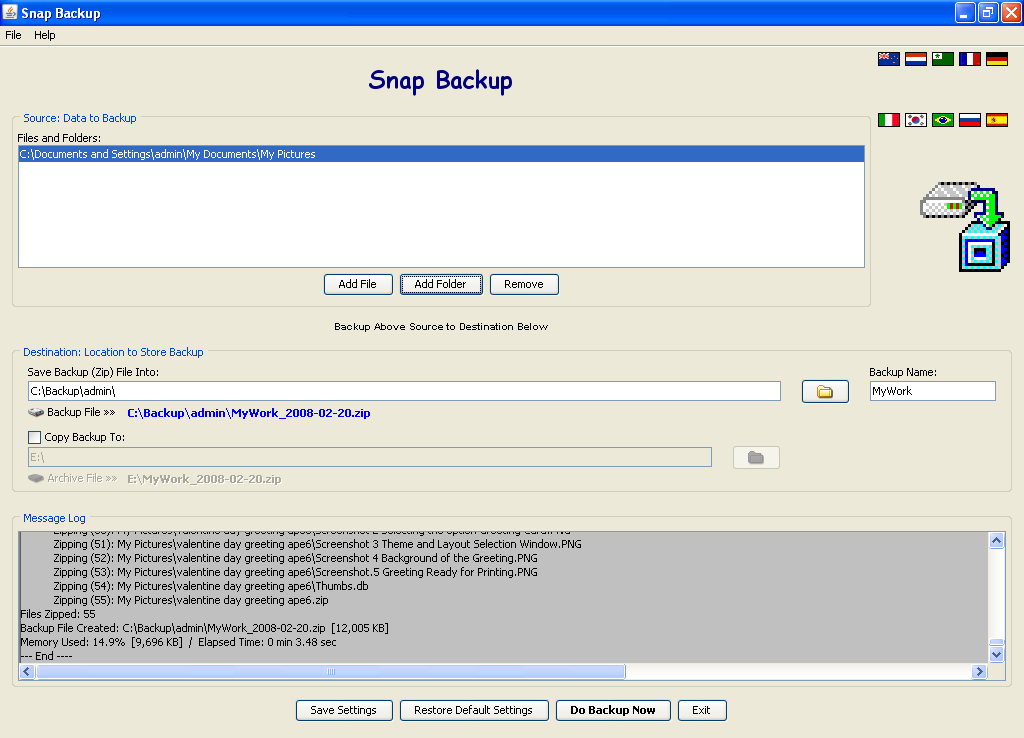Click the "Backup File Created" log line
This screenshot has width=1024, height=738.
(x=204, y=628)
